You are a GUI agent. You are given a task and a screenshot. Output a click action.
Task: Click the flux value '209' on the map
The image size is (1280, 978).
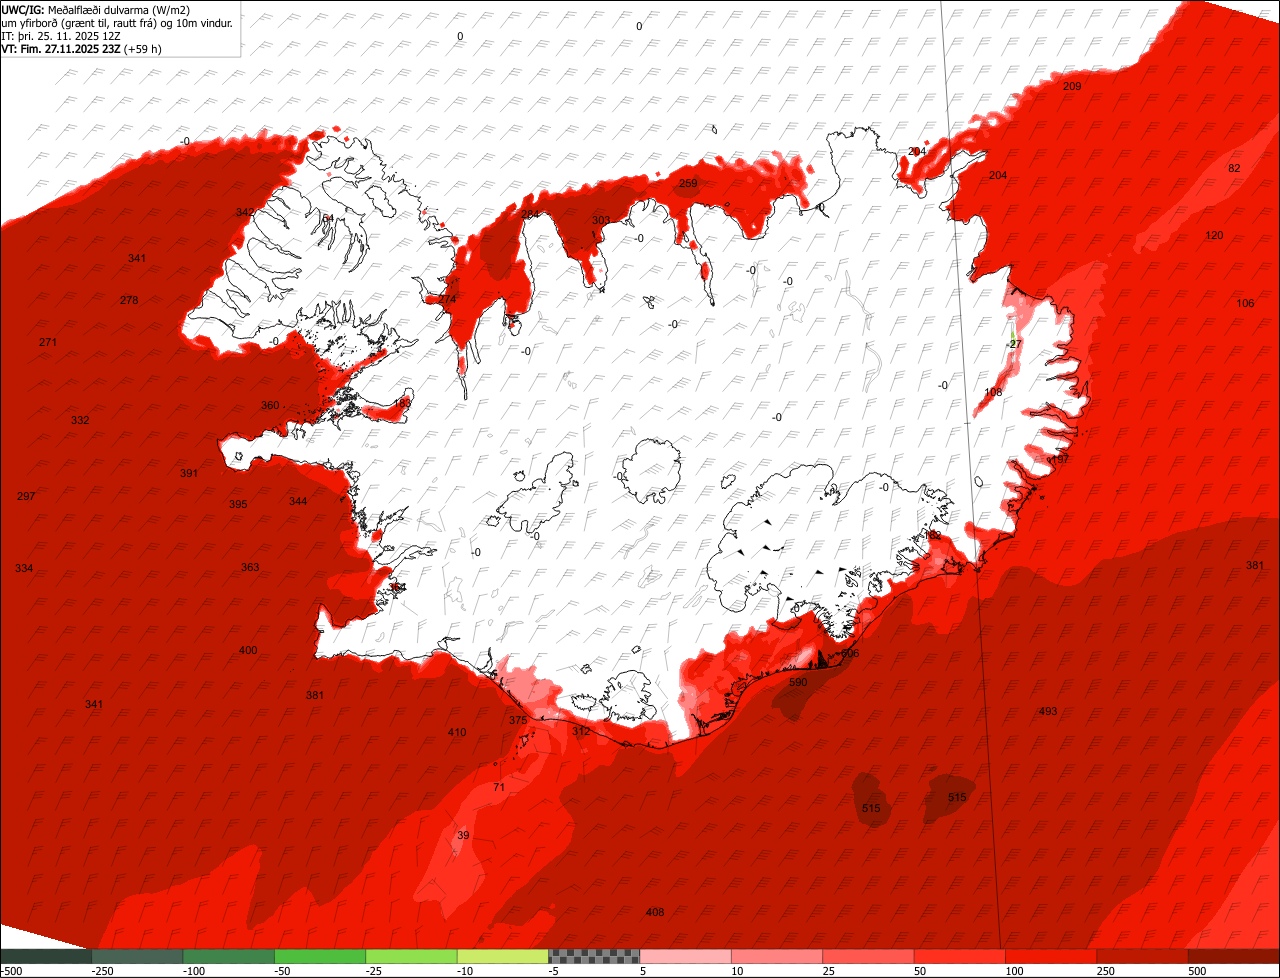1072,87
